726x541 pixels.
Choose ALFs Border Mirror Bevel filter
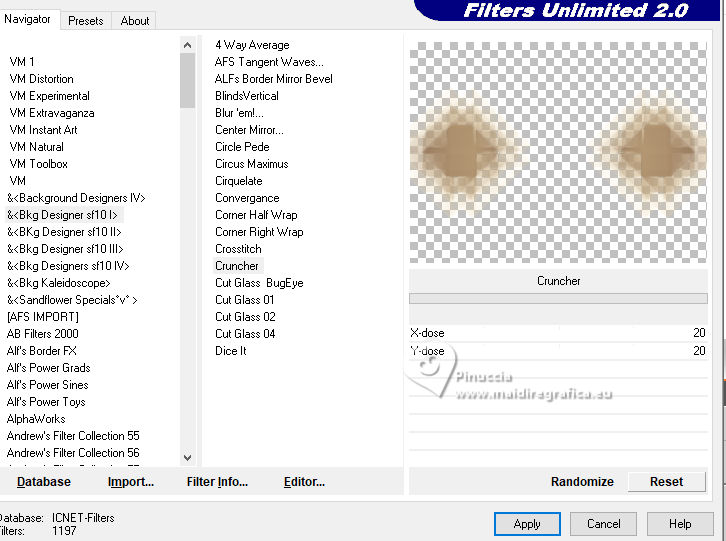(x=274, y=79)
